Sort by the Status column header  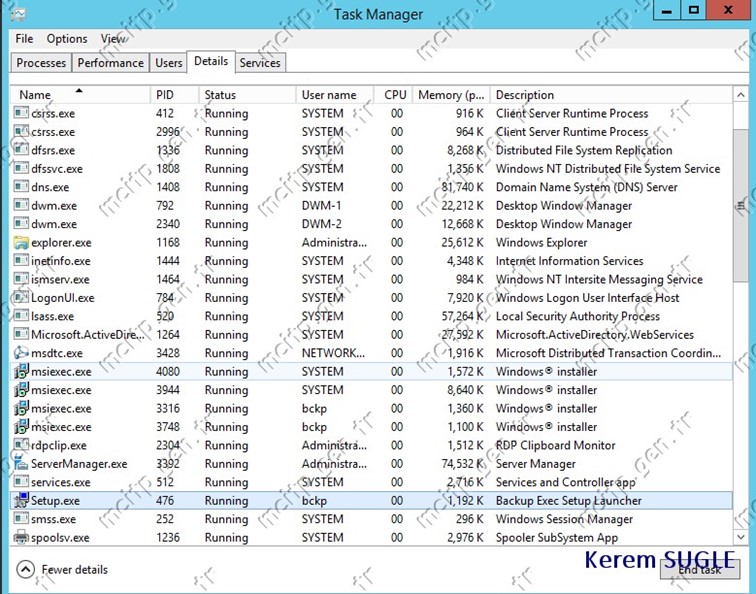tap(247, 94)
